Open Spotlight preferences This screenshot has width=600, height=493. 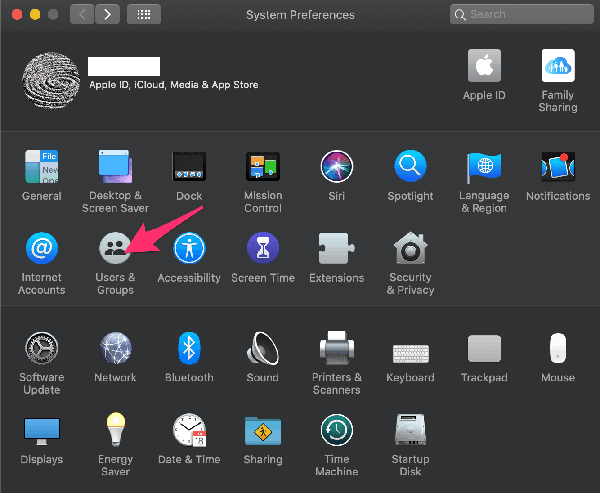(410, 167)
